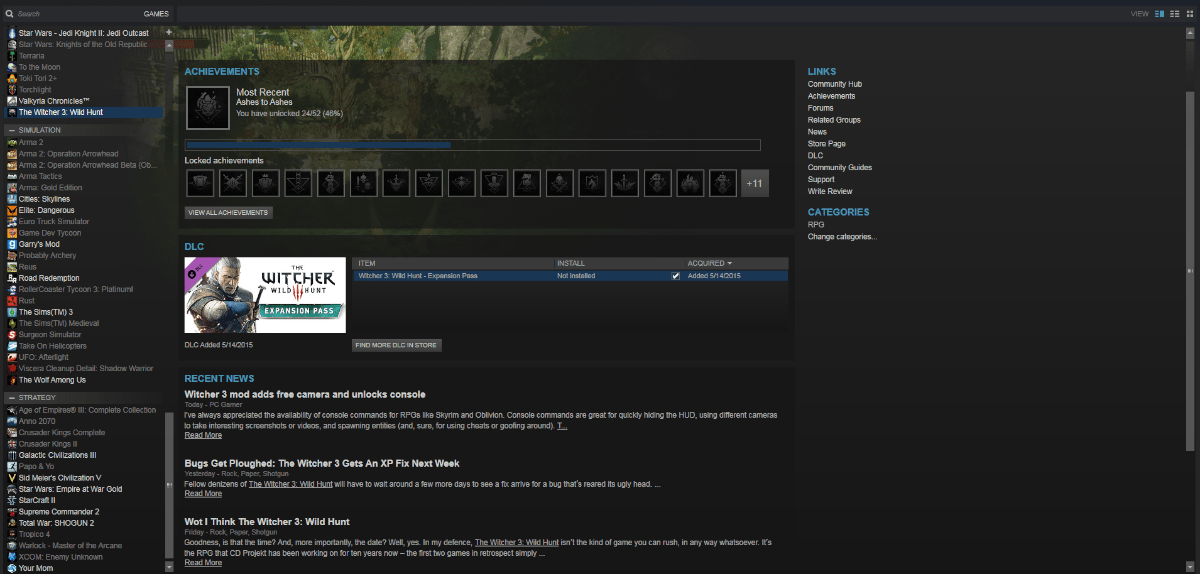Click the StarCraft II game icon
Viewport: 1200px width, 574px height.
pyautogui.click(x=11, y=500)
